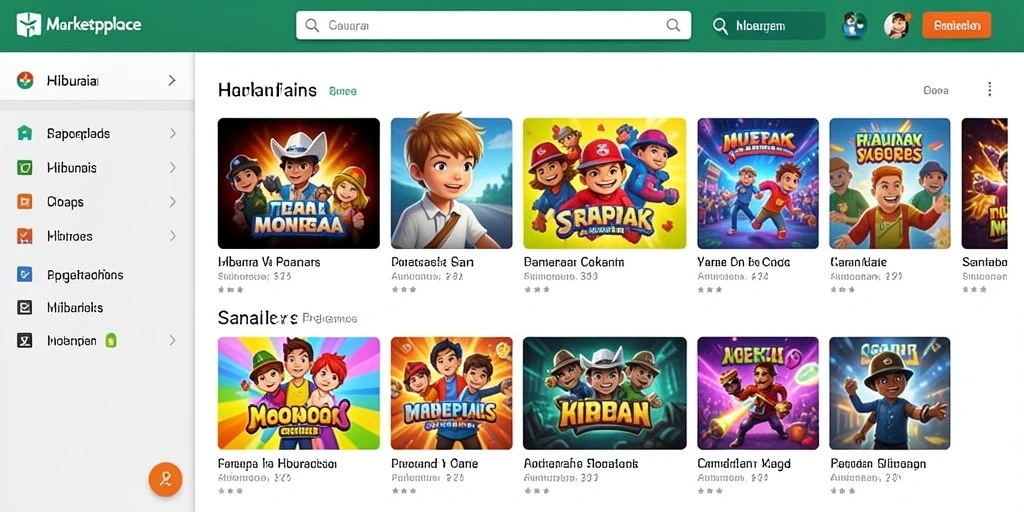Select Saporplads in the sidebar
Screen dimensions: 1024x512
pos(78,134)
